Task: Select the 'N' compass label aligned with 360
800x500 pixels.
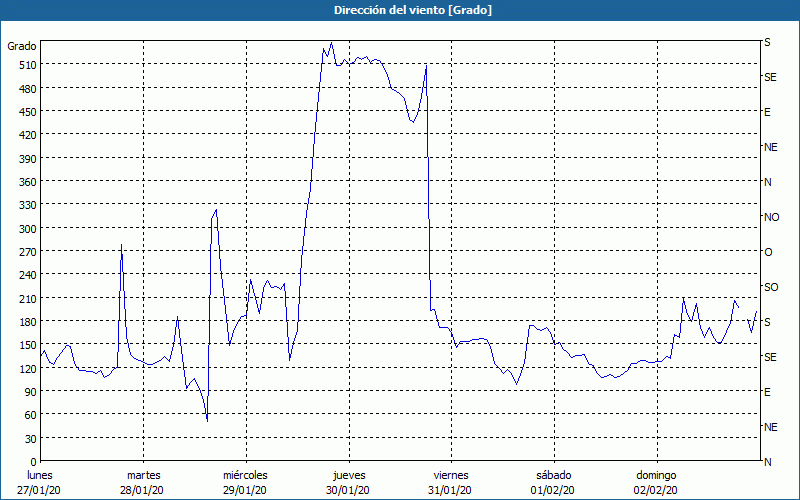Action: (767, 182)
